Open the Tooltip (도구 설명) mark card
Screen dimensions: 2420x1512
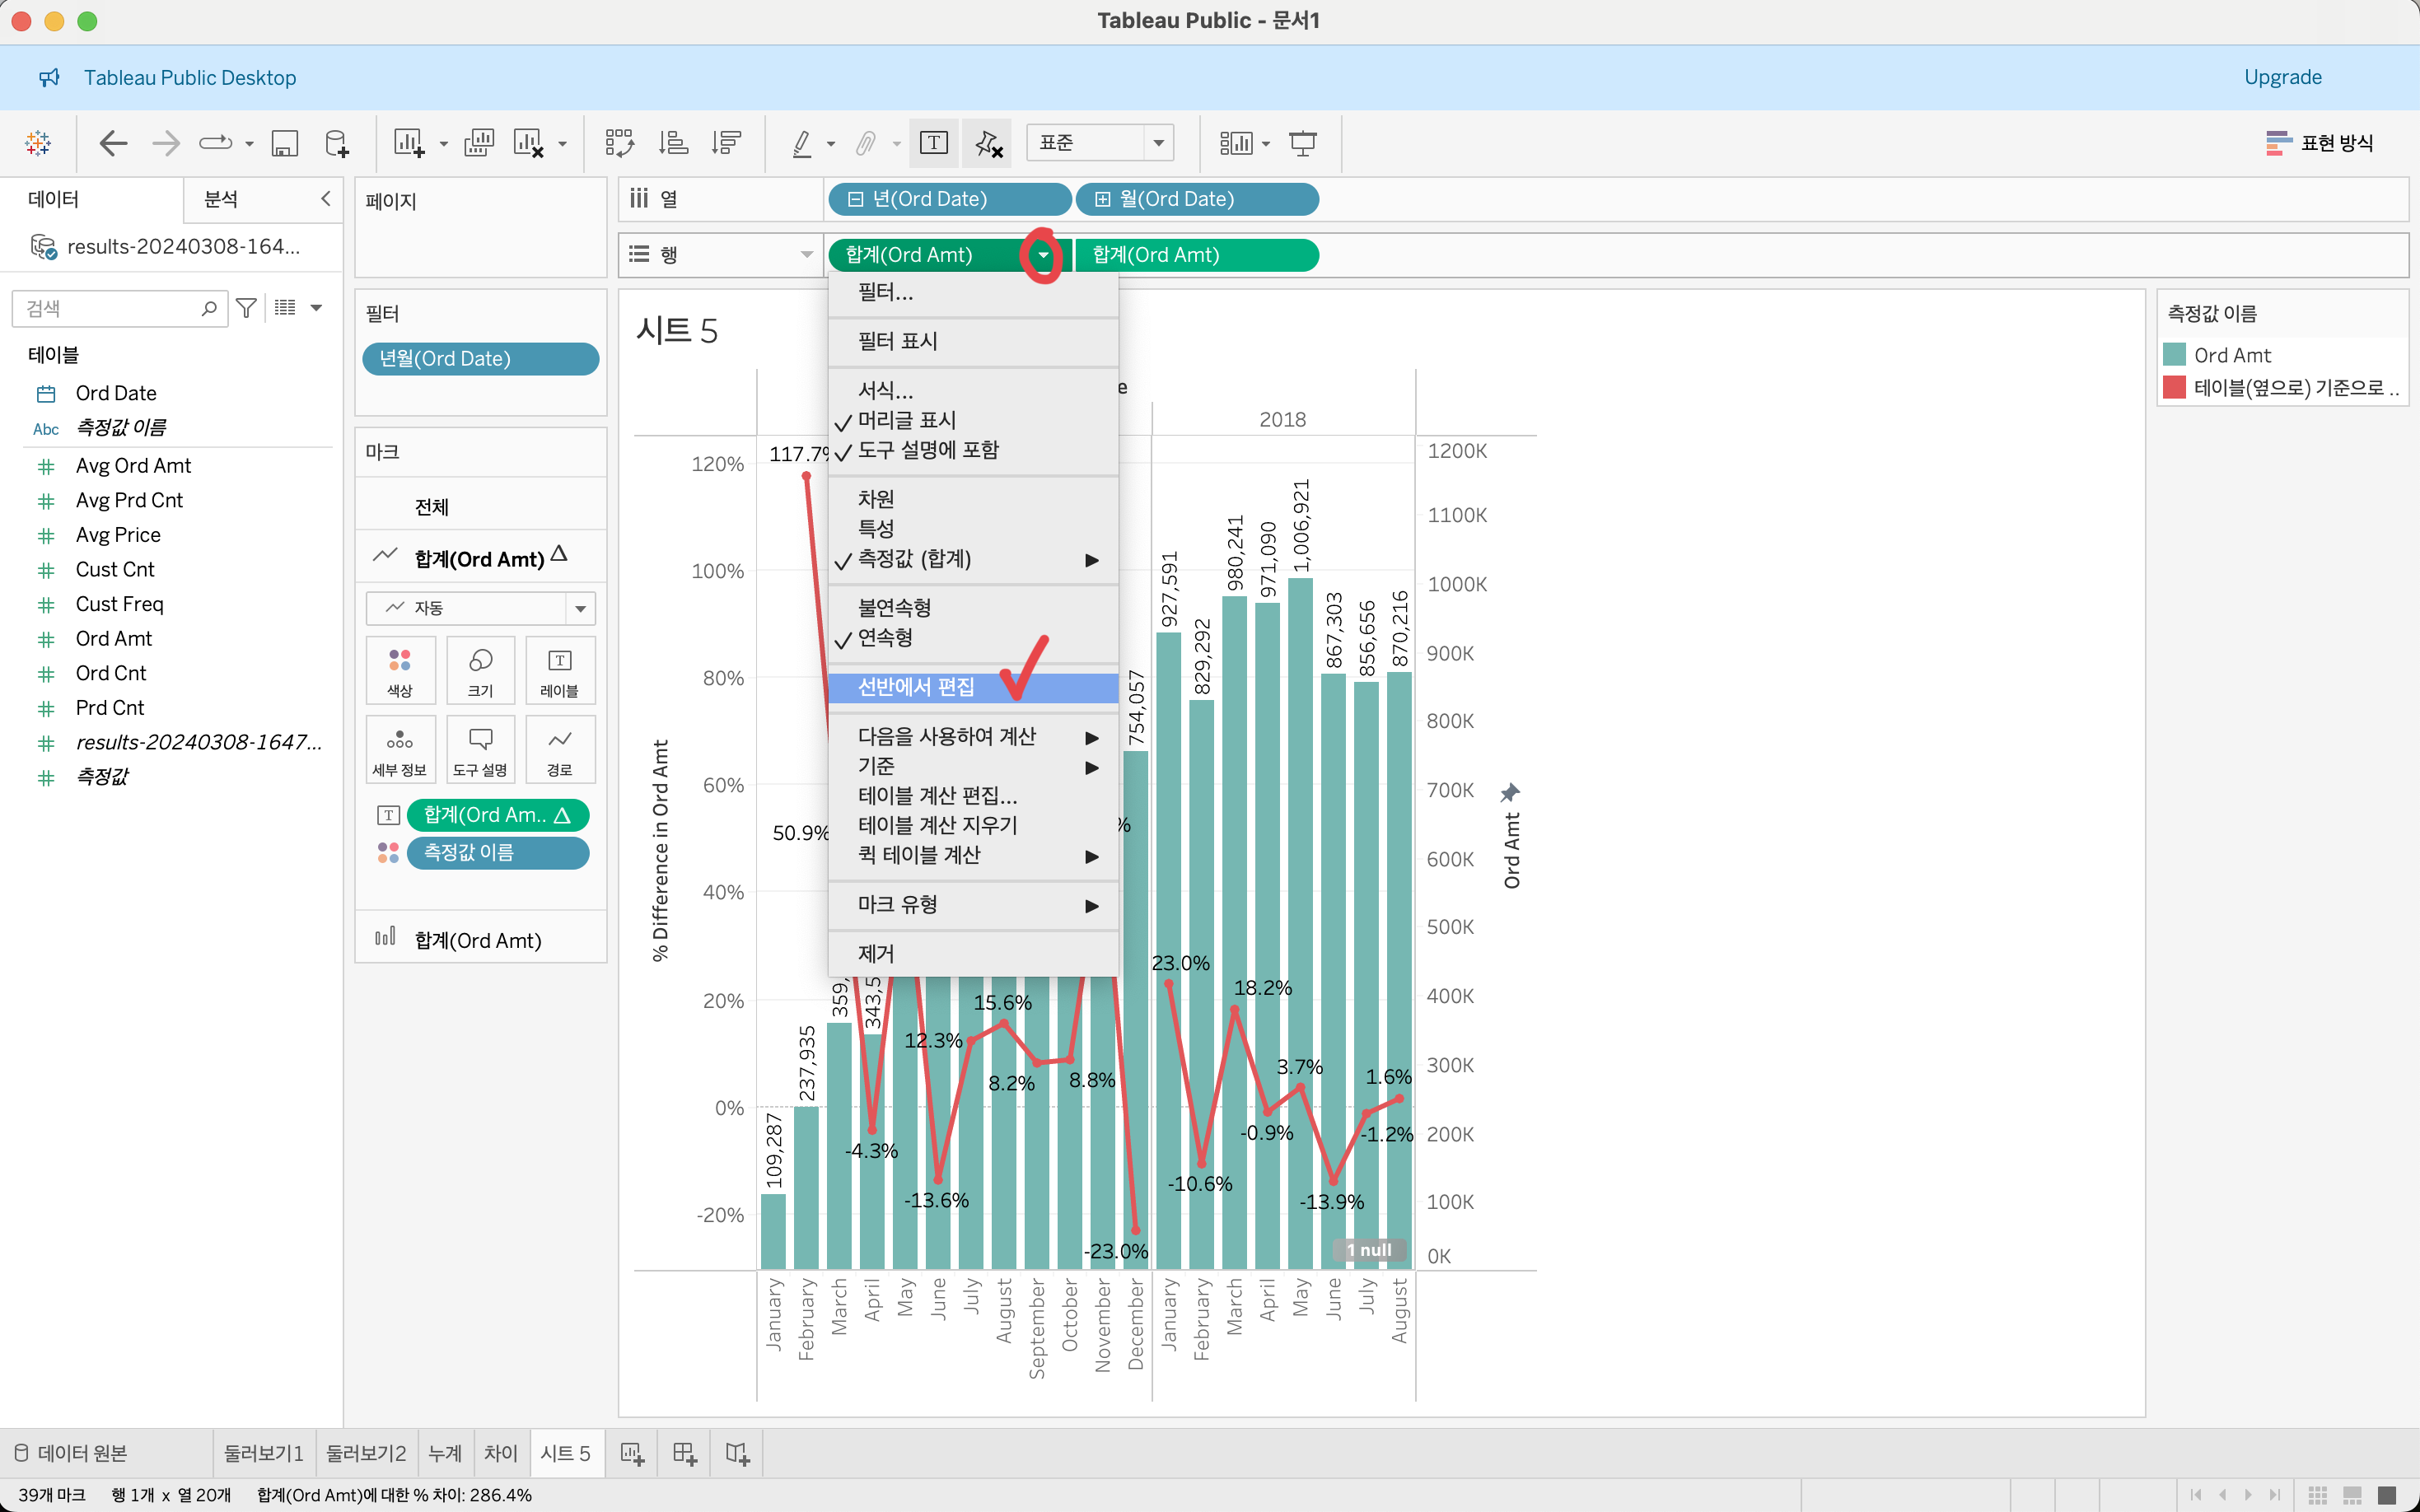click(480, 749)
